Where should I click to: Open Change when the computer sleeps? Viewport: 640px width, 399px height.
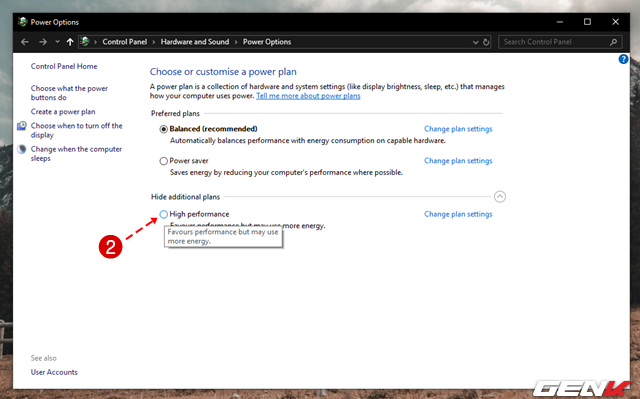tap(76, 154)
